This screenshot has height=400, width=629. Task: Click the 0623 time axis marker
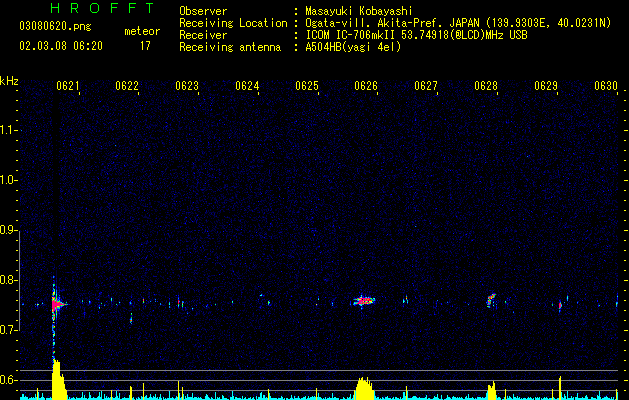click(187, 86)
